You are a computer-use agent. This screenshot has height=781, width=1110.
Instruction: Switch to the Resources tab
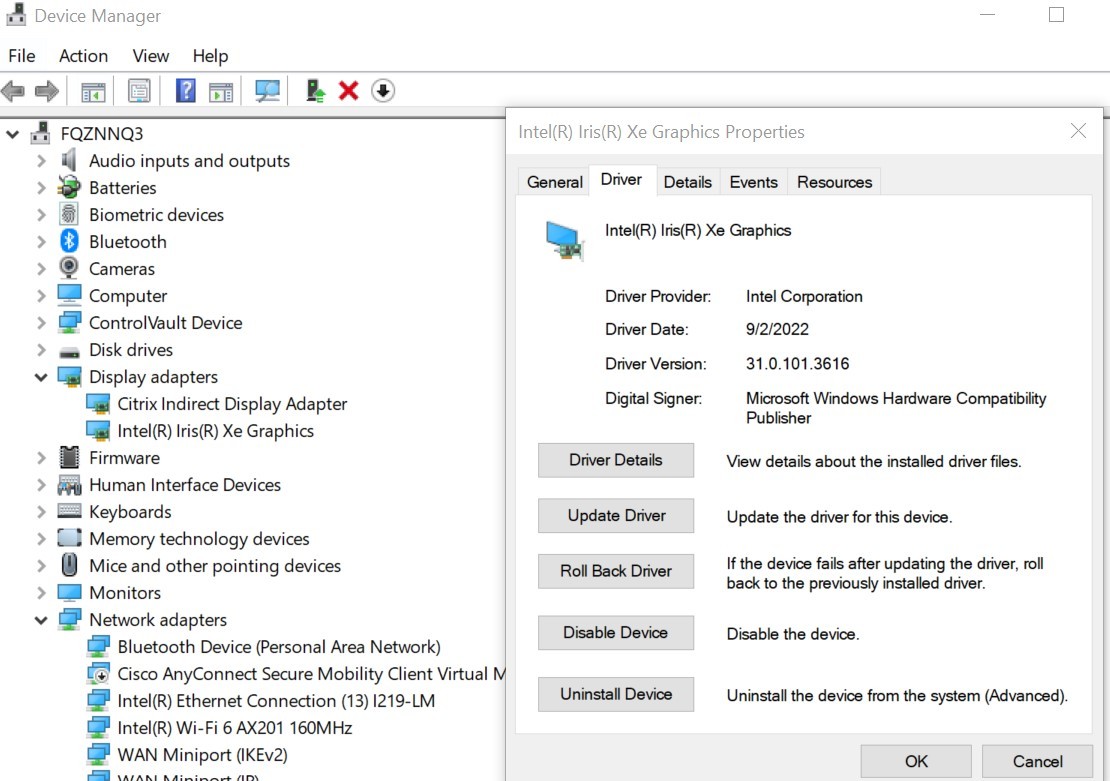coord(834,182)
